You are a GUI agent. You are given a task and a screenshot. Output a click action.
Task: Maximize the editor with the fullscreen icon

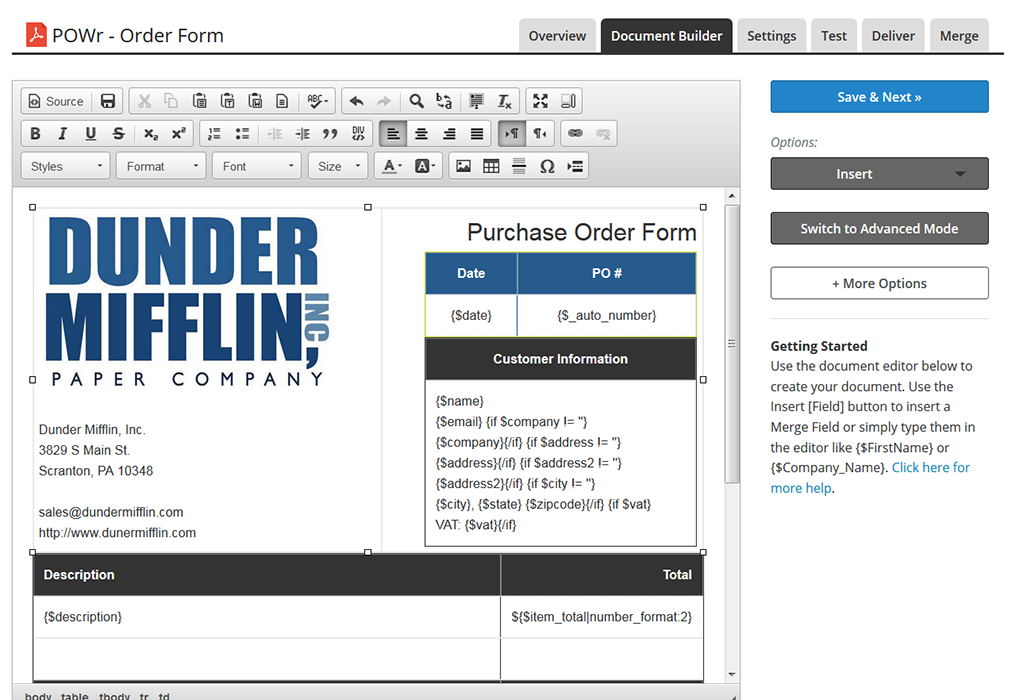(540, 101)
